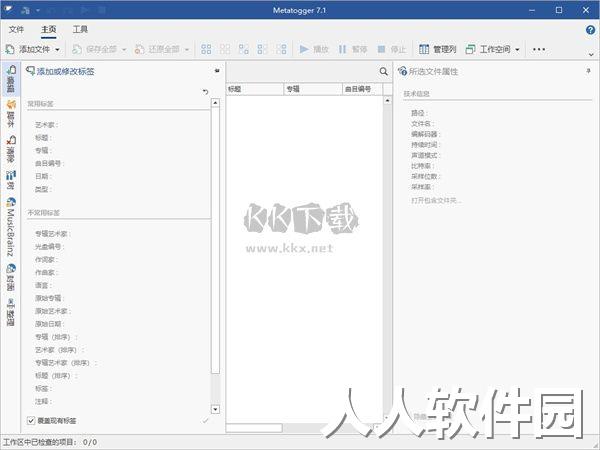Click the third grid selection icon
Viewport: 600px width, 450px height.
click(x=244, y=49)
